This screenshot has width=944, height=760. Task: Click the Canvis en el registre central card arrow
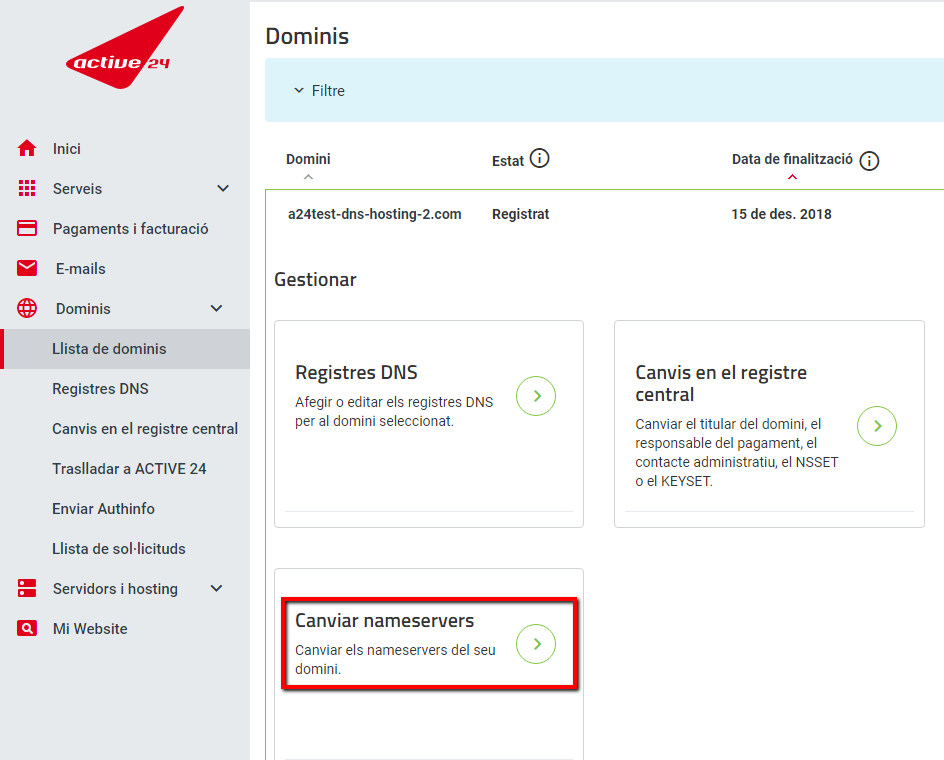click(x=877, y=426)
